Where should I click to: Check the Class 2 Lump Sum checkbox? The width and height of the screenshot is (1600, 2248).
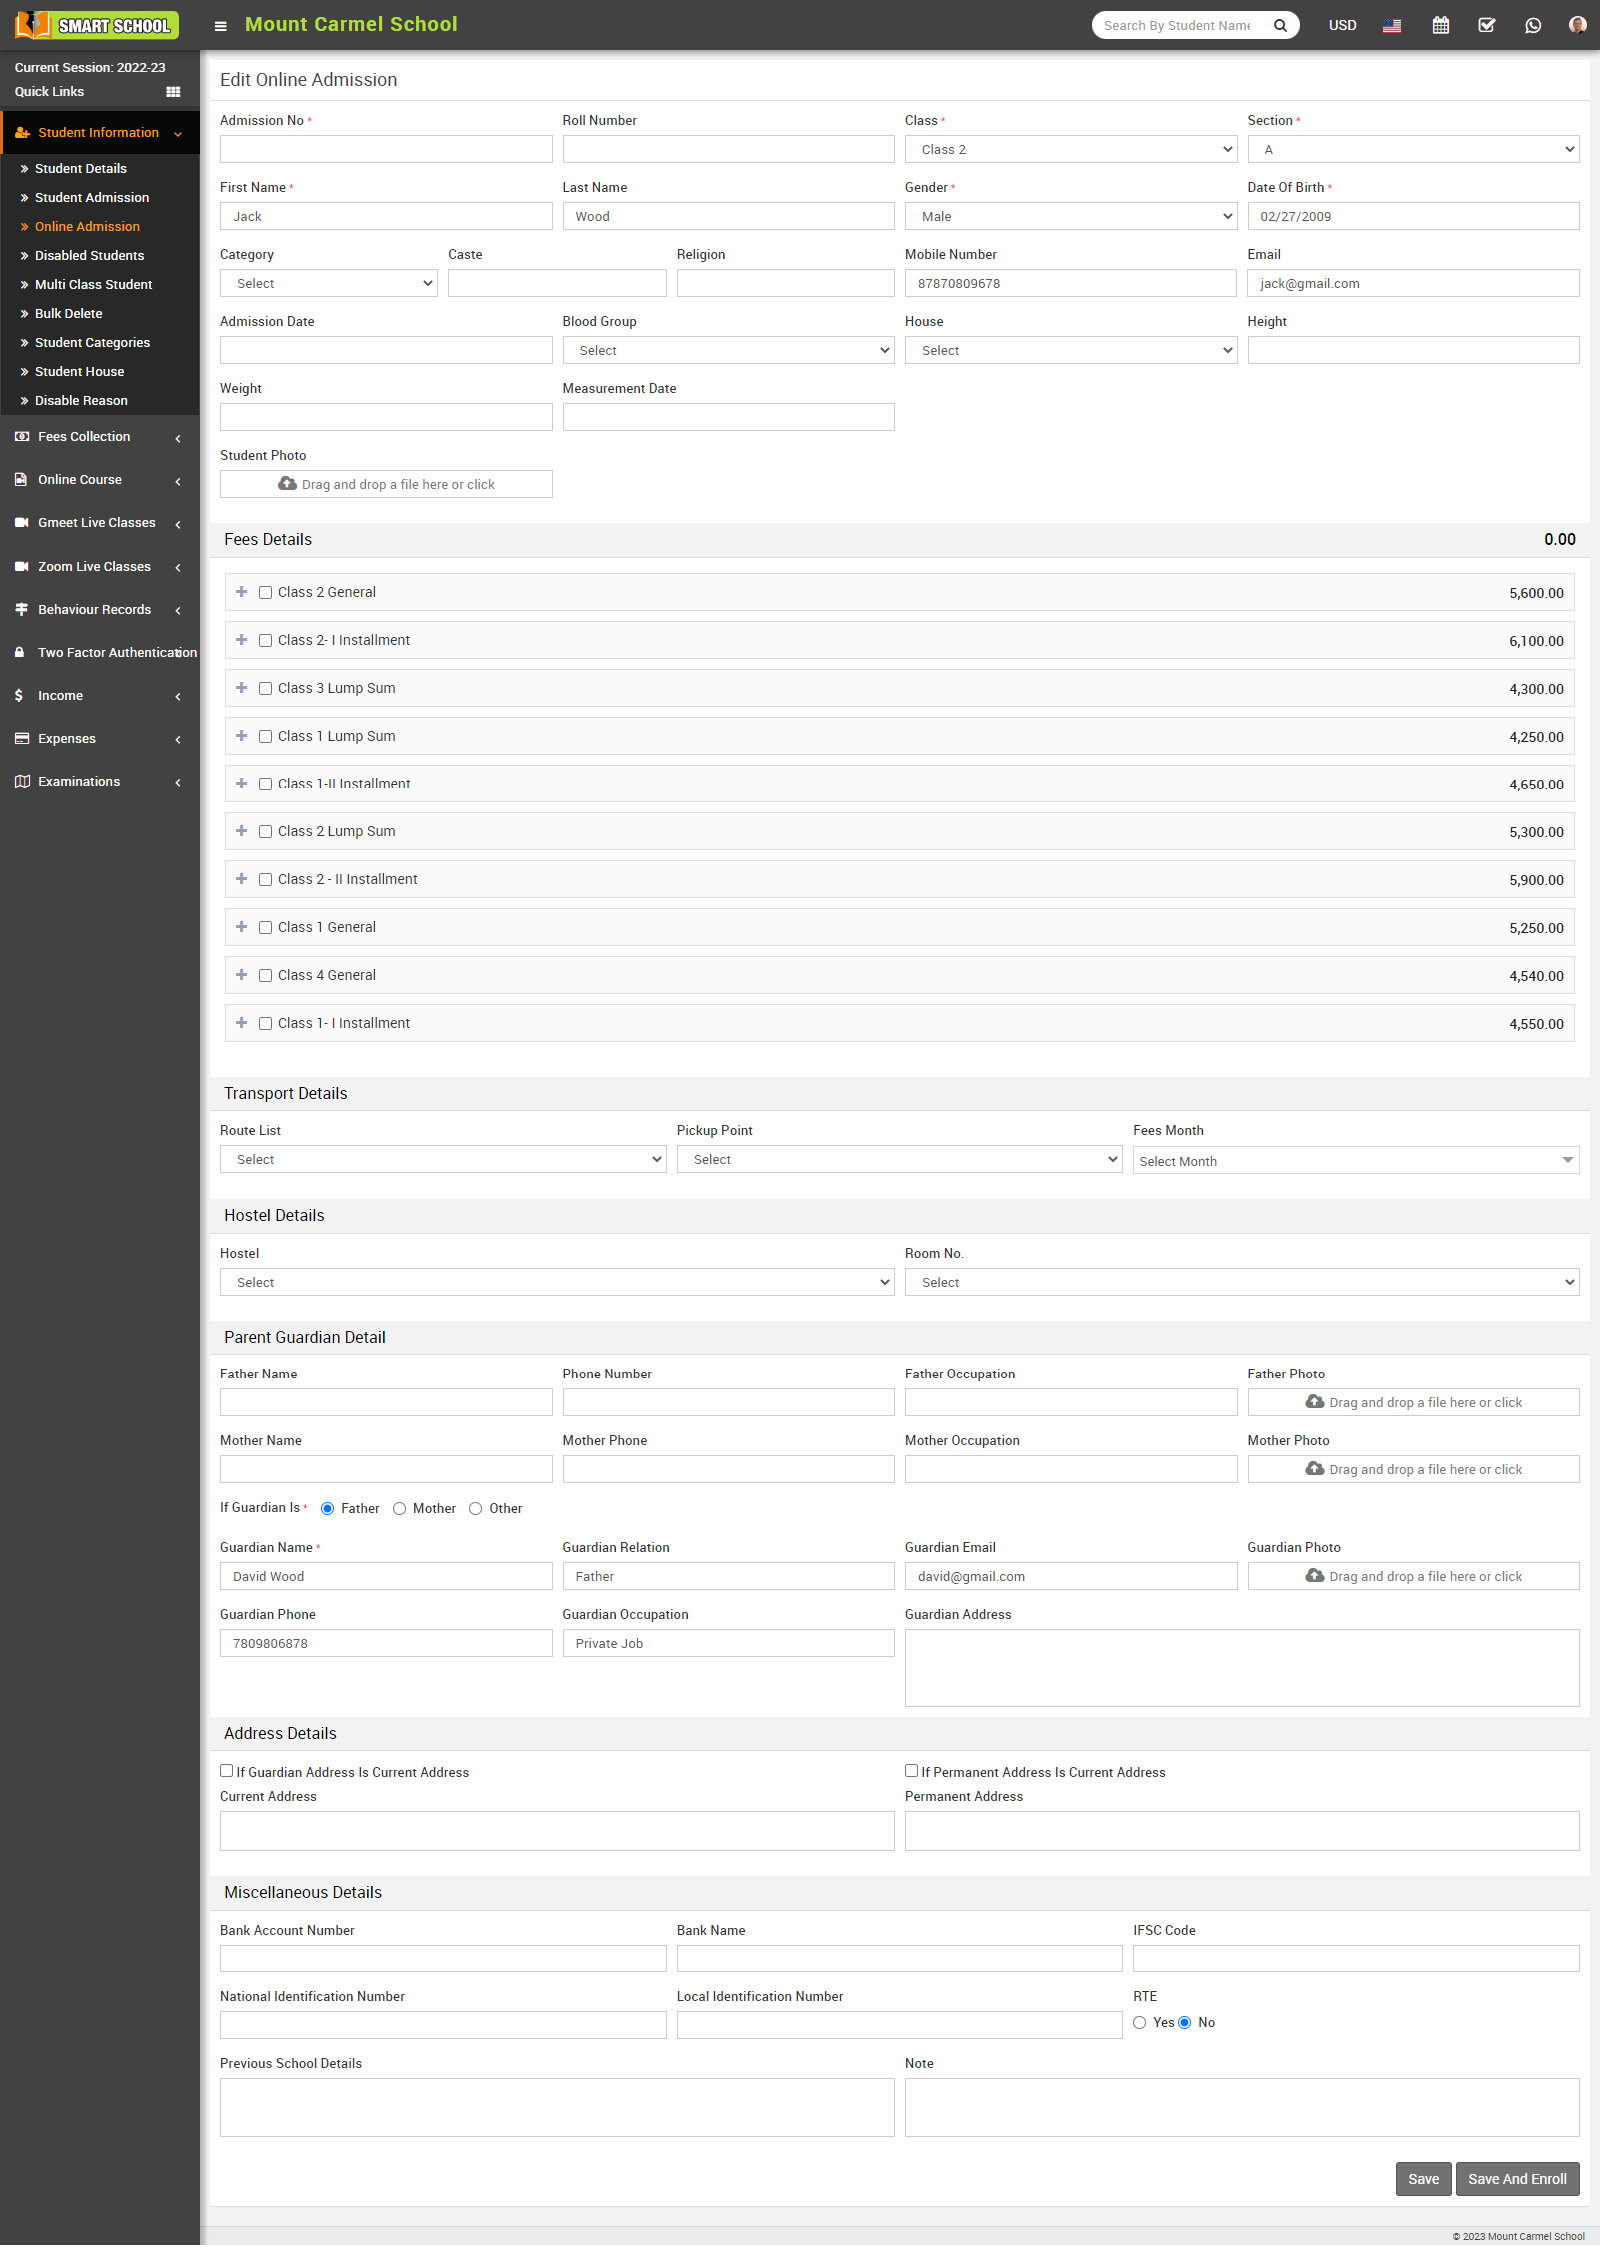click(265, 832)
